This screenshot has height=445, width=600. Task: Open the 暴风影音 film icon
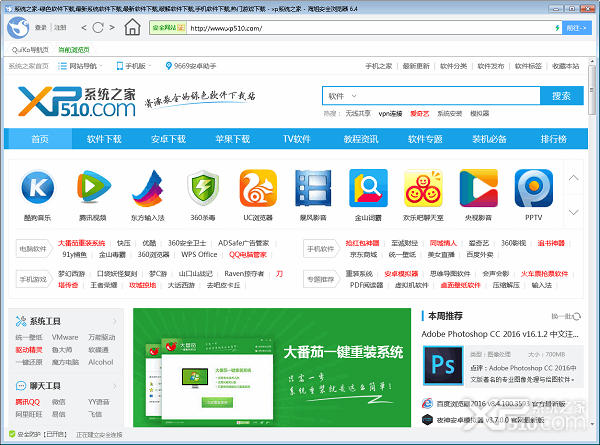click(313, 188)
